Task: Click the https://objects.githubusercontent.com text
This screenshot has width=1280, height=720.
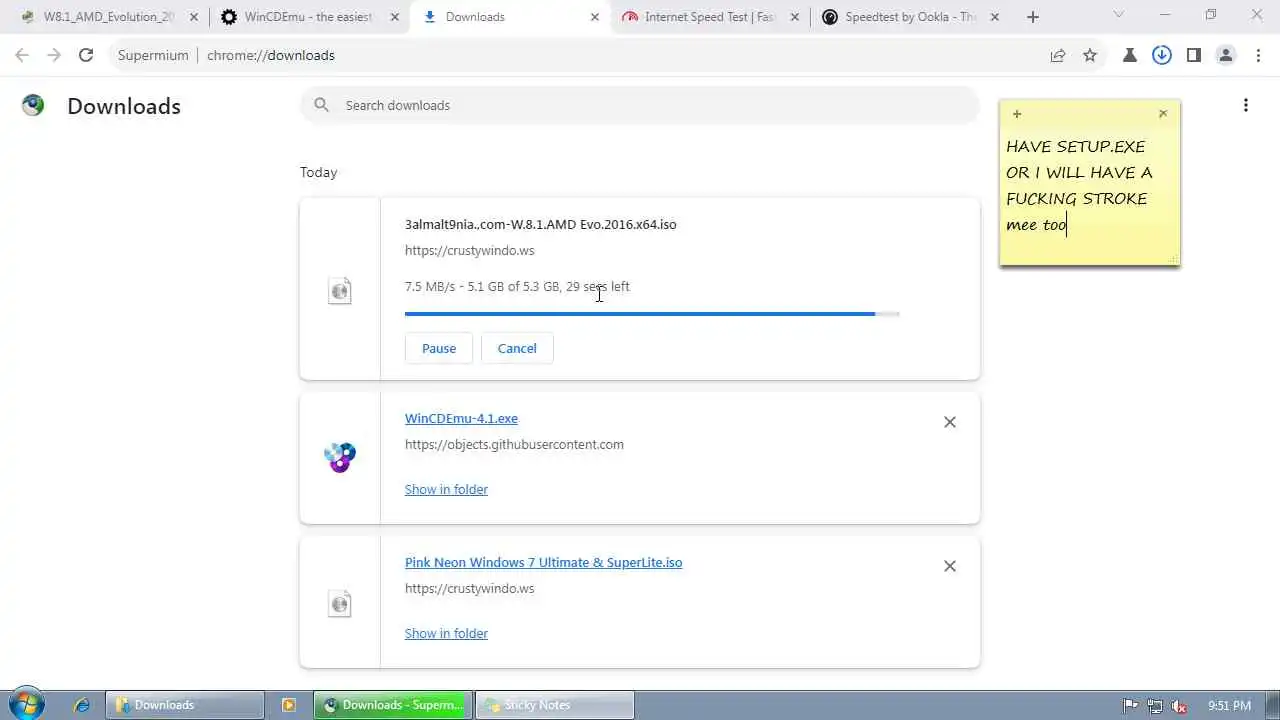Action: [x=514, y=445]
